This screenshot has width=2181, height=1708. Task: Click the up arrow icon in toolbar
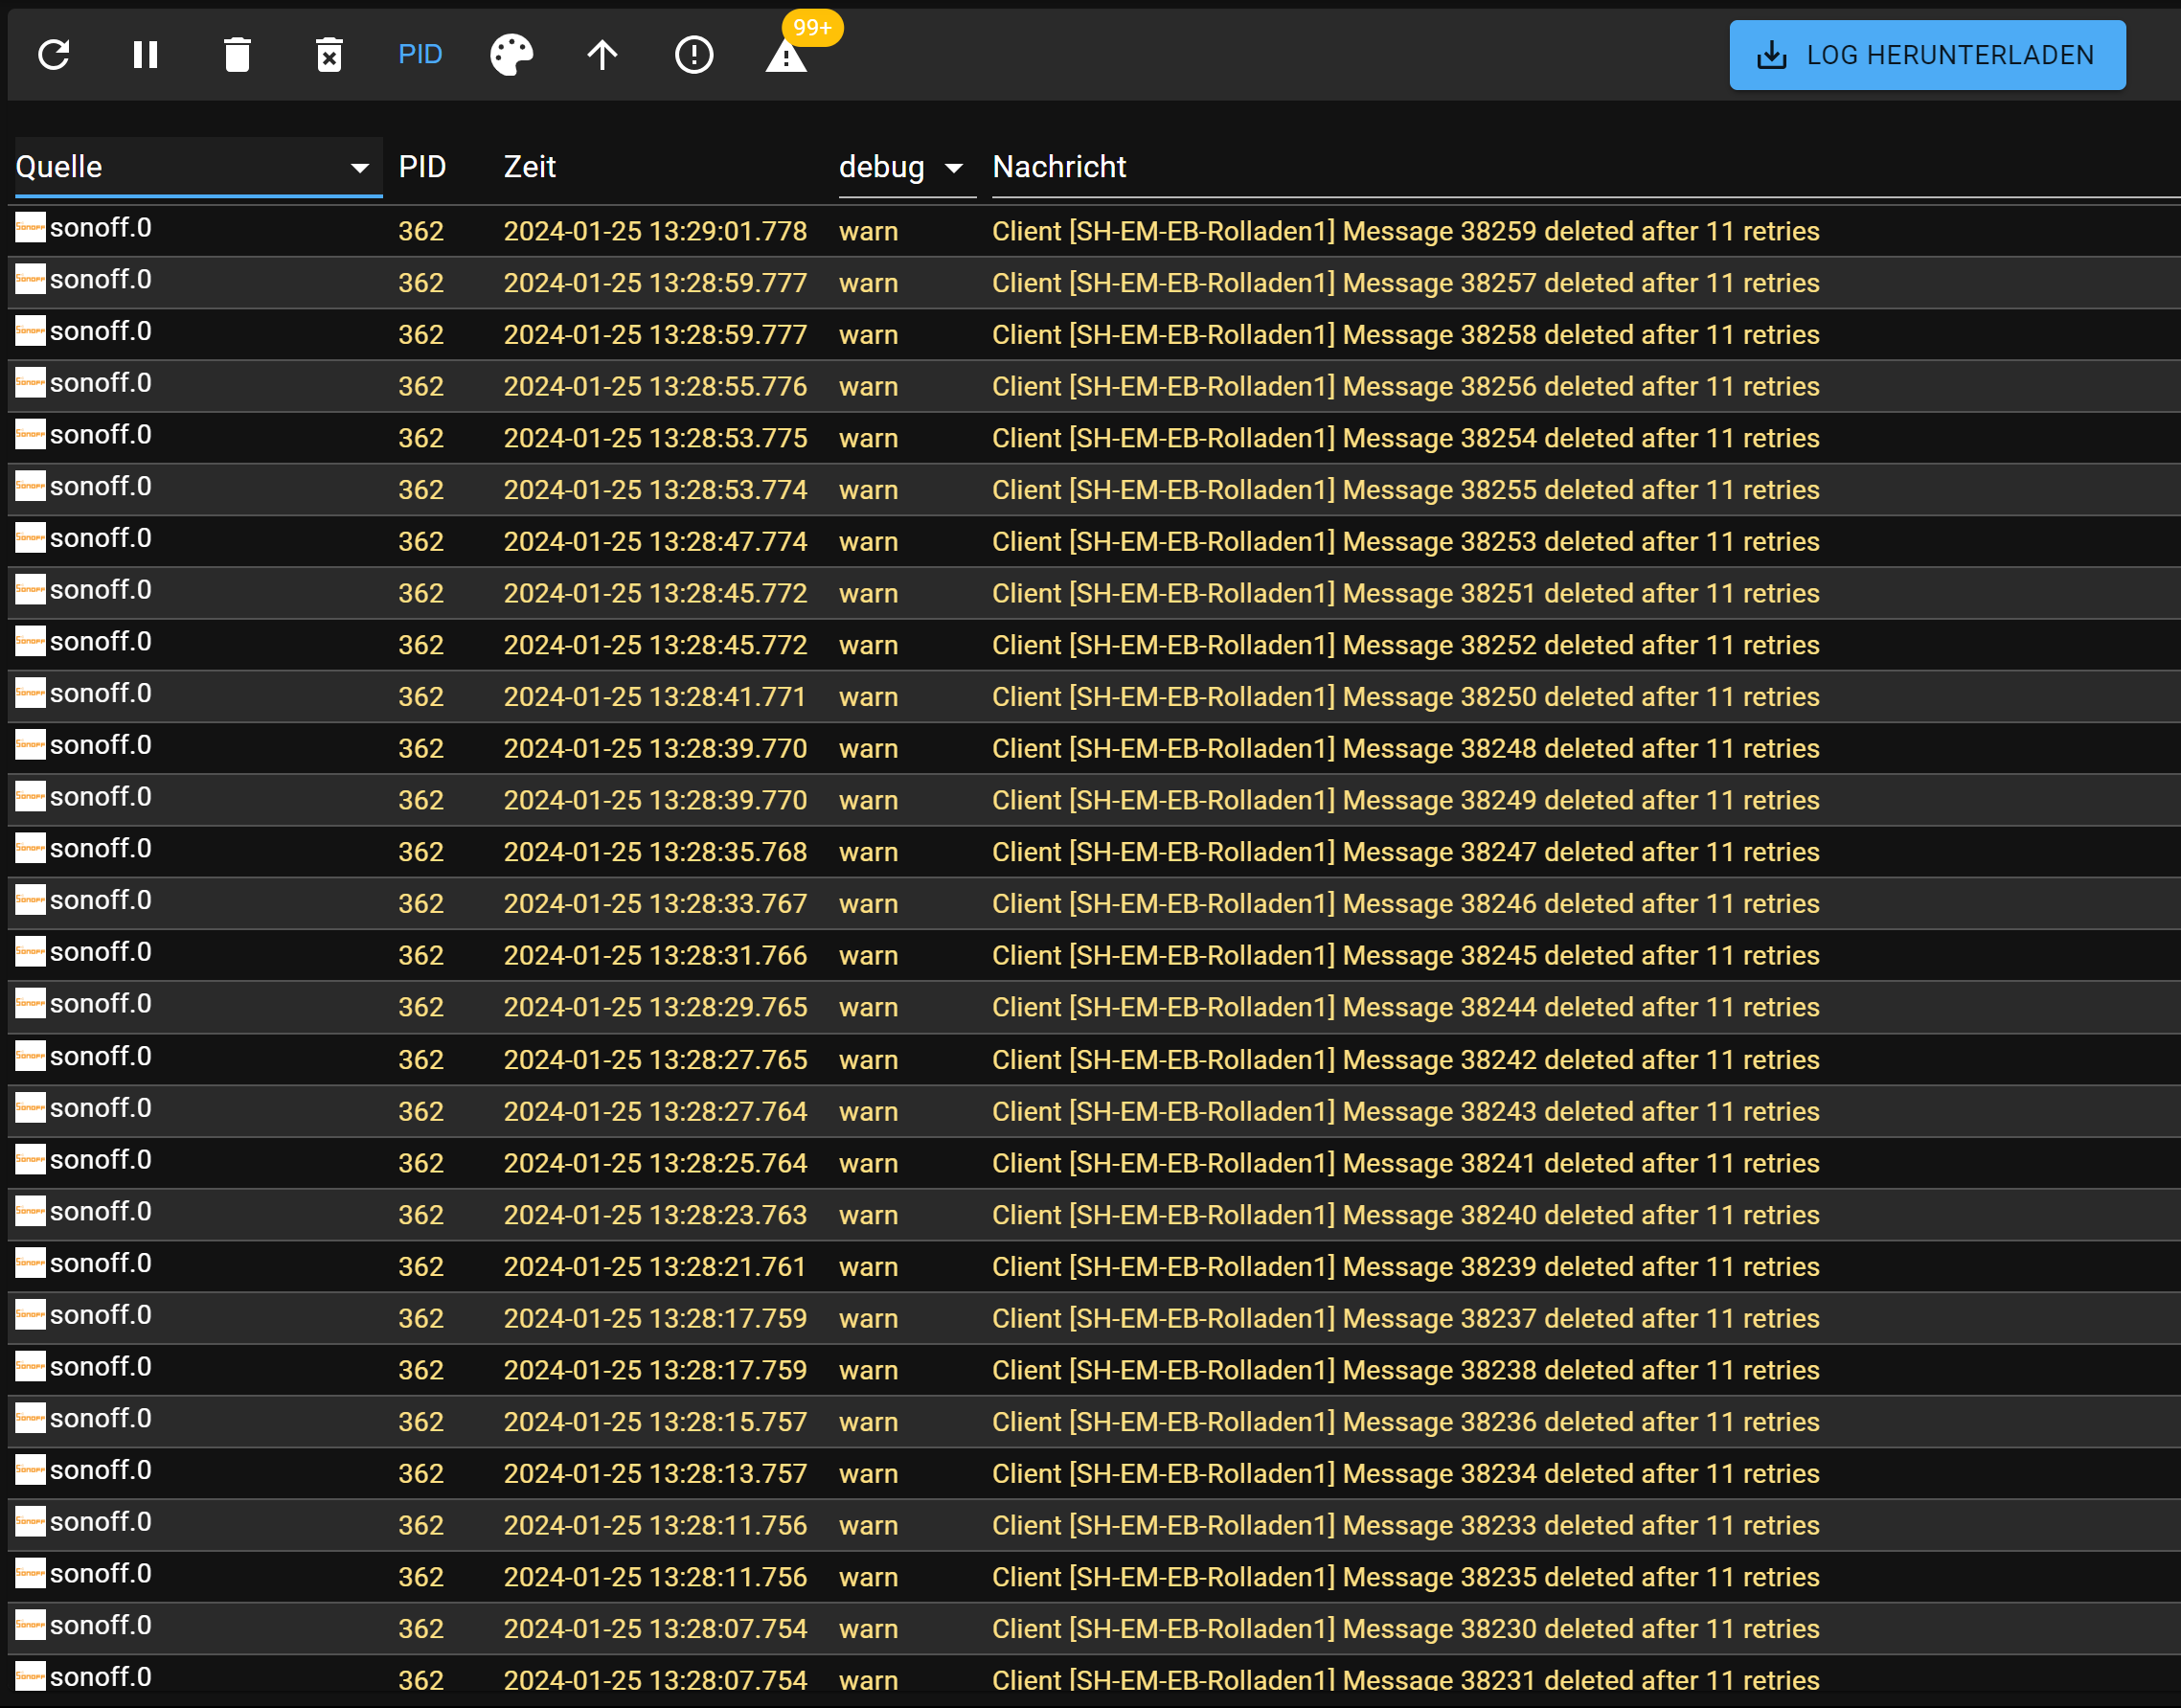point(602,55)
